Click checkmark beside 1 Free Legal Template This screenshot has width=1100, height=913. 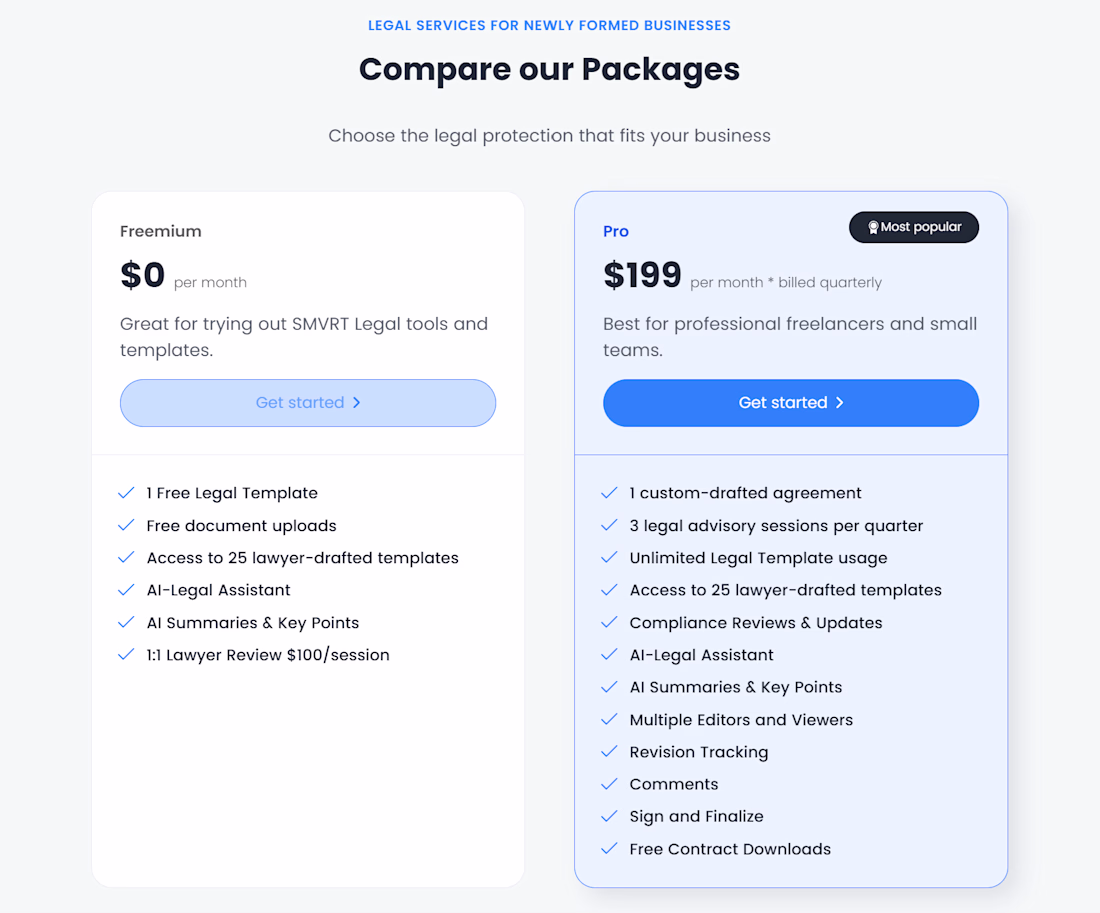[126, 493]
